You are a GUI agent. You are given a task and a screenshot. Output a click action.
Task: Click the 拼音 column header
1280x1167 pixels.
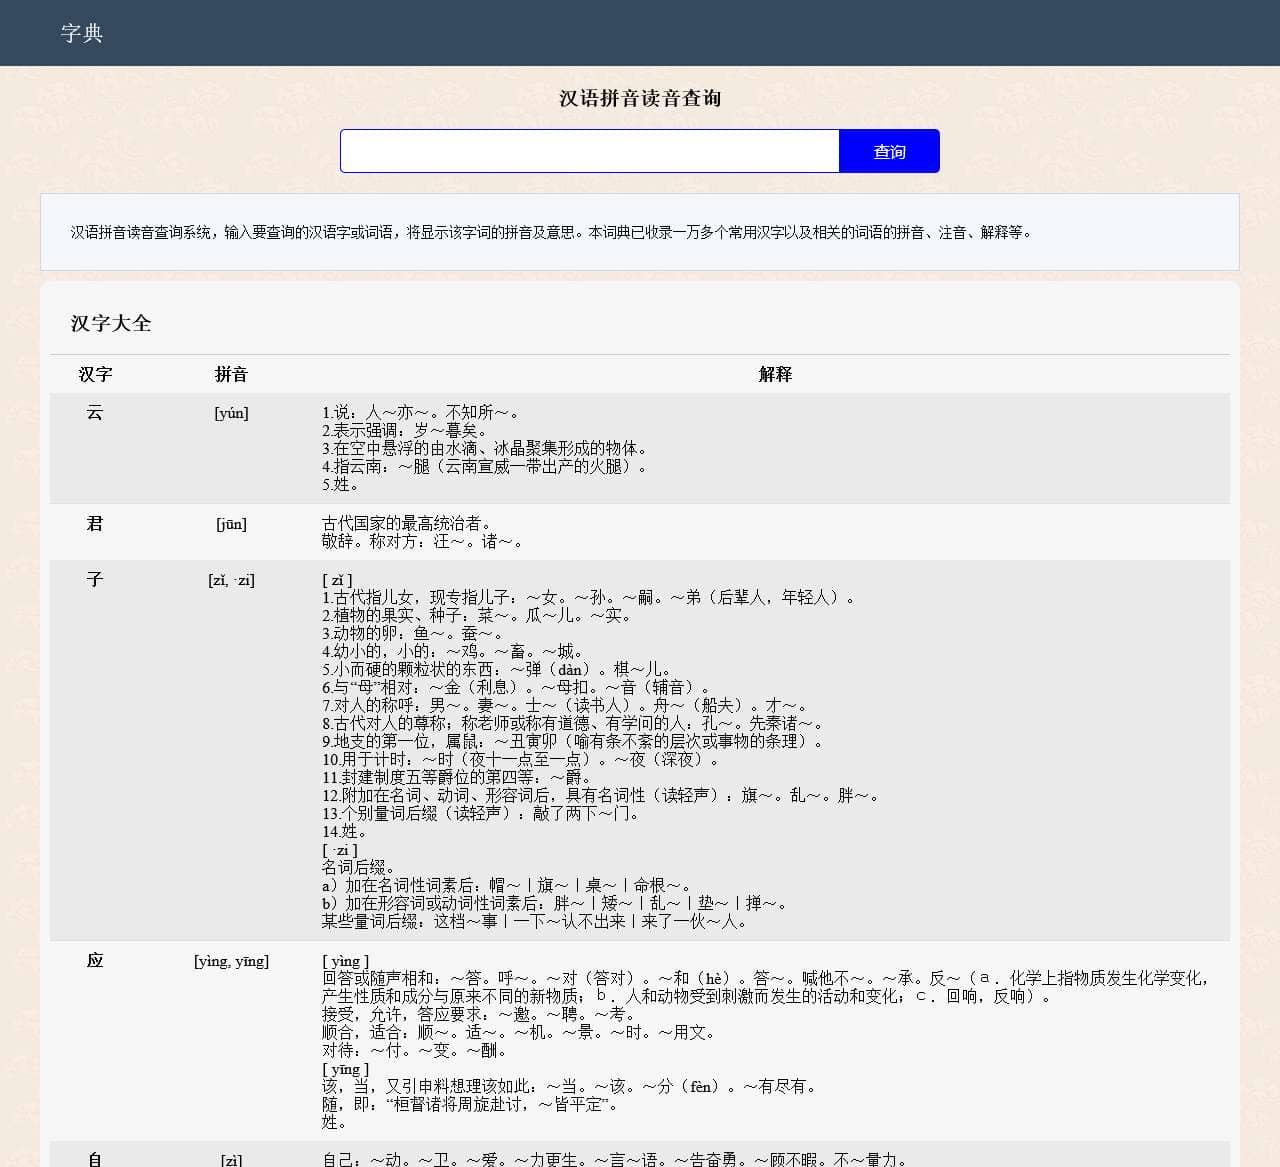231,374
